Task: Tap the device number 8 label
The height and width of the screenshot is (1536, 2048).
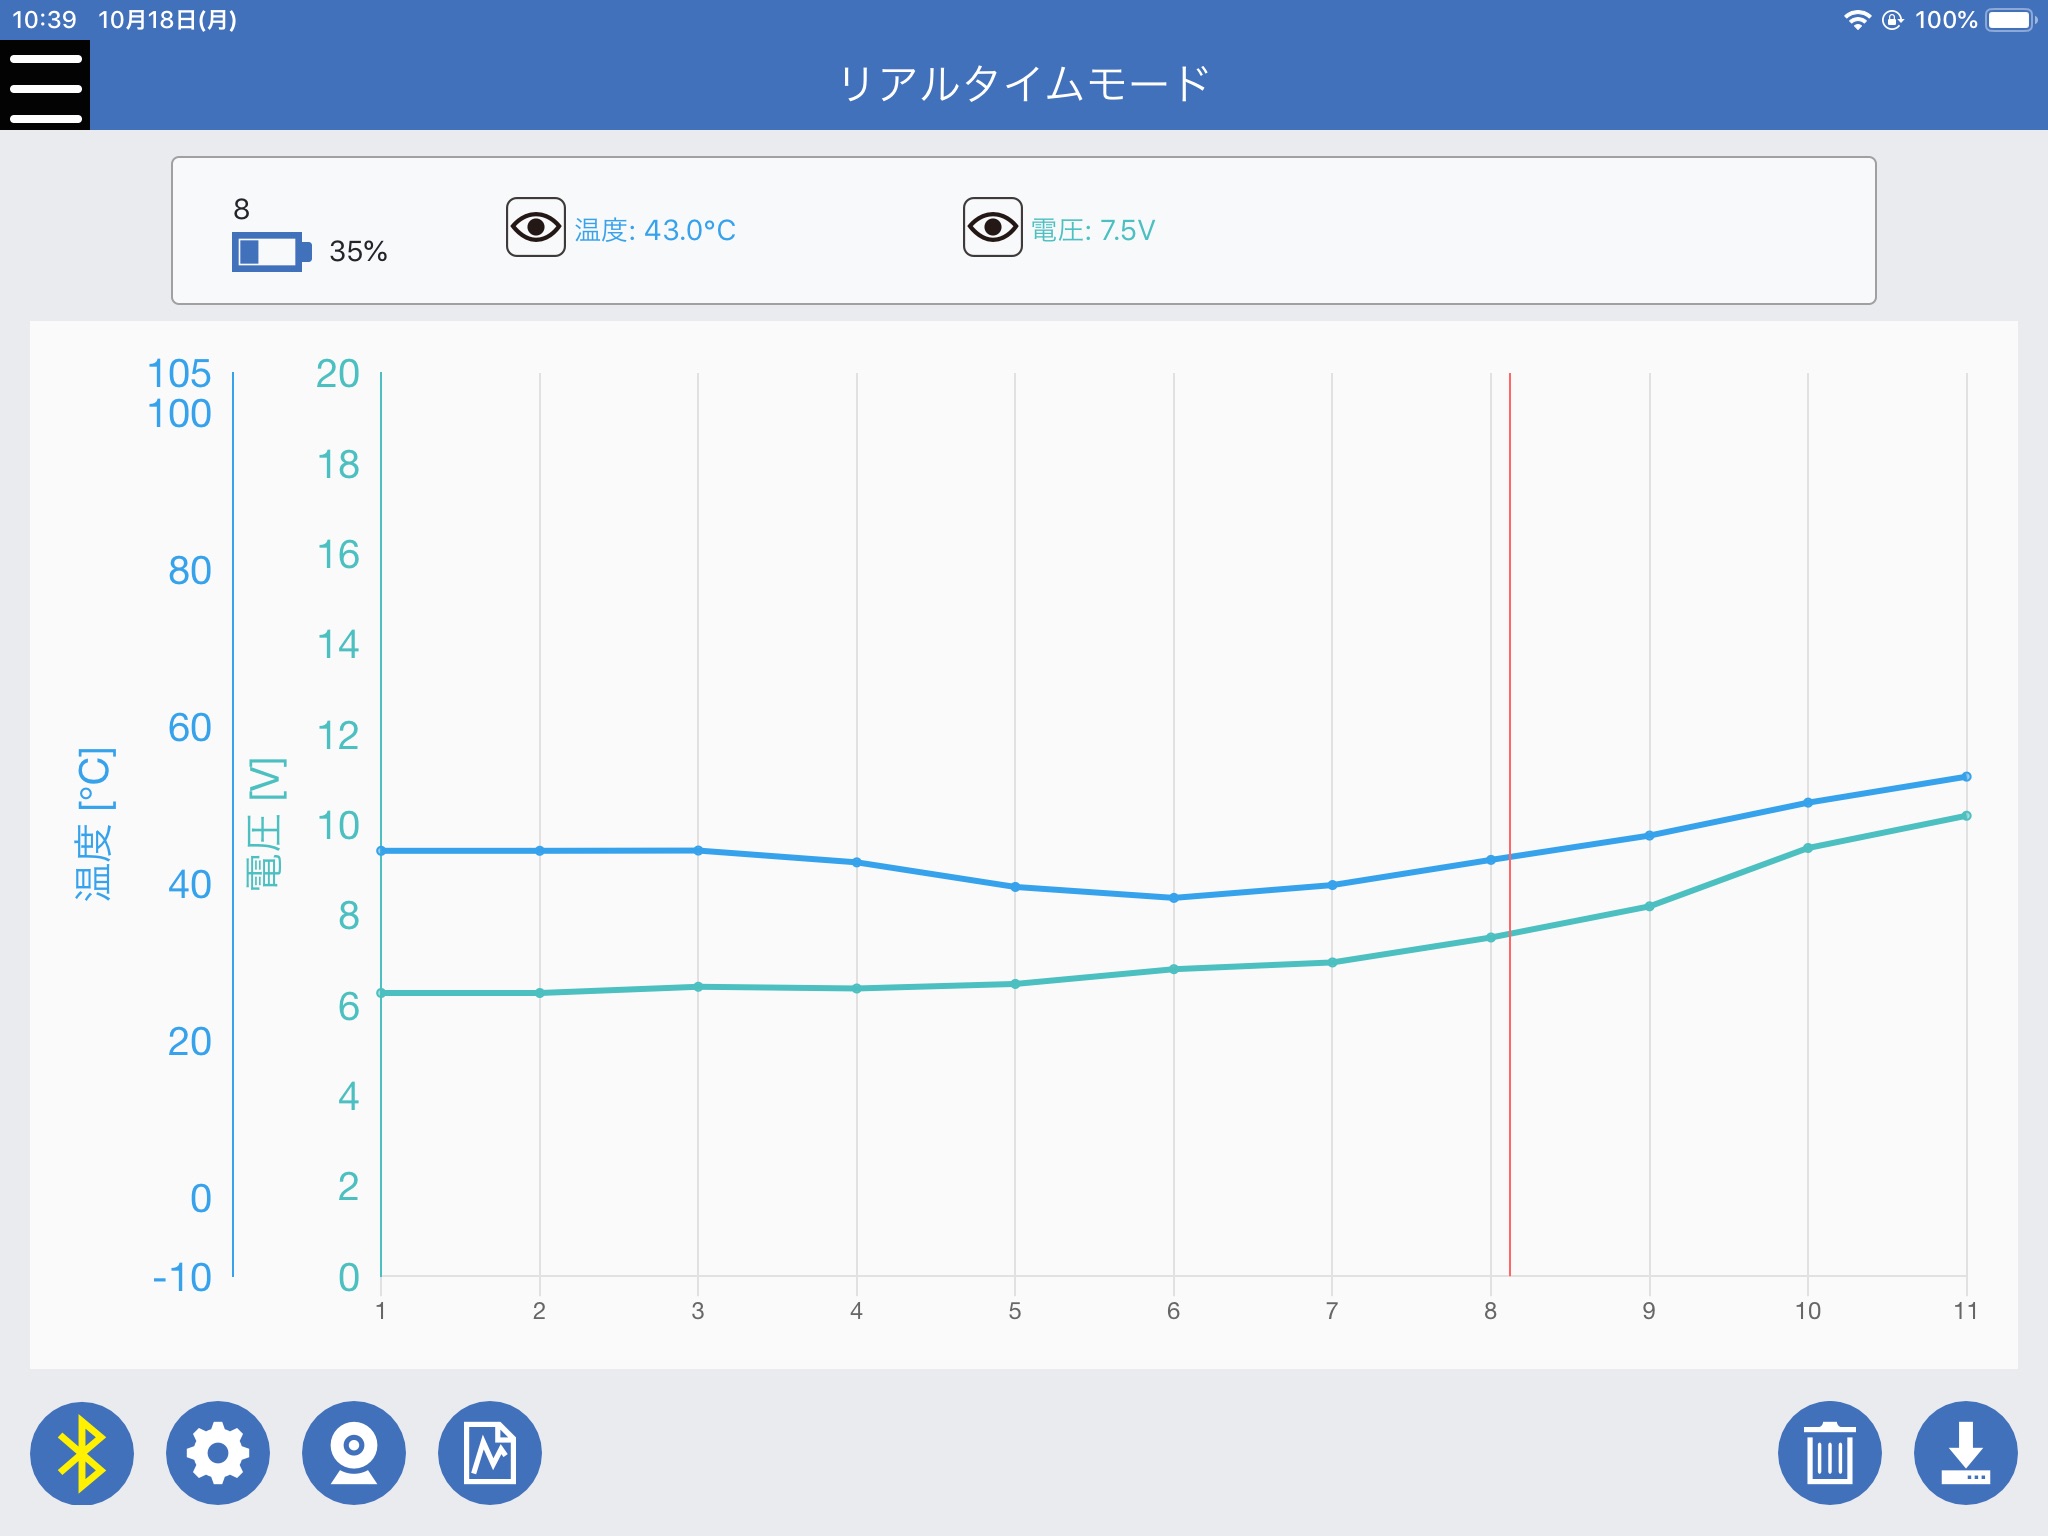Action: pos(241,209)
